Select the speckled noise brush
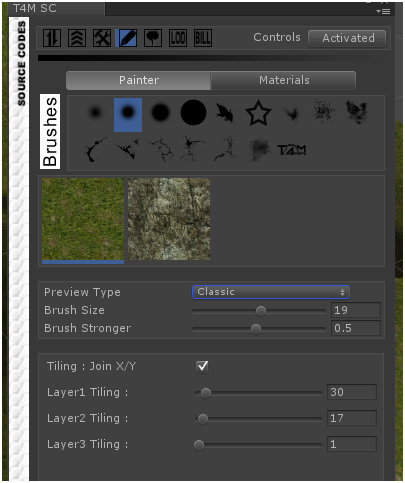The height and width of the screenshot is (483, 405). 324,112
